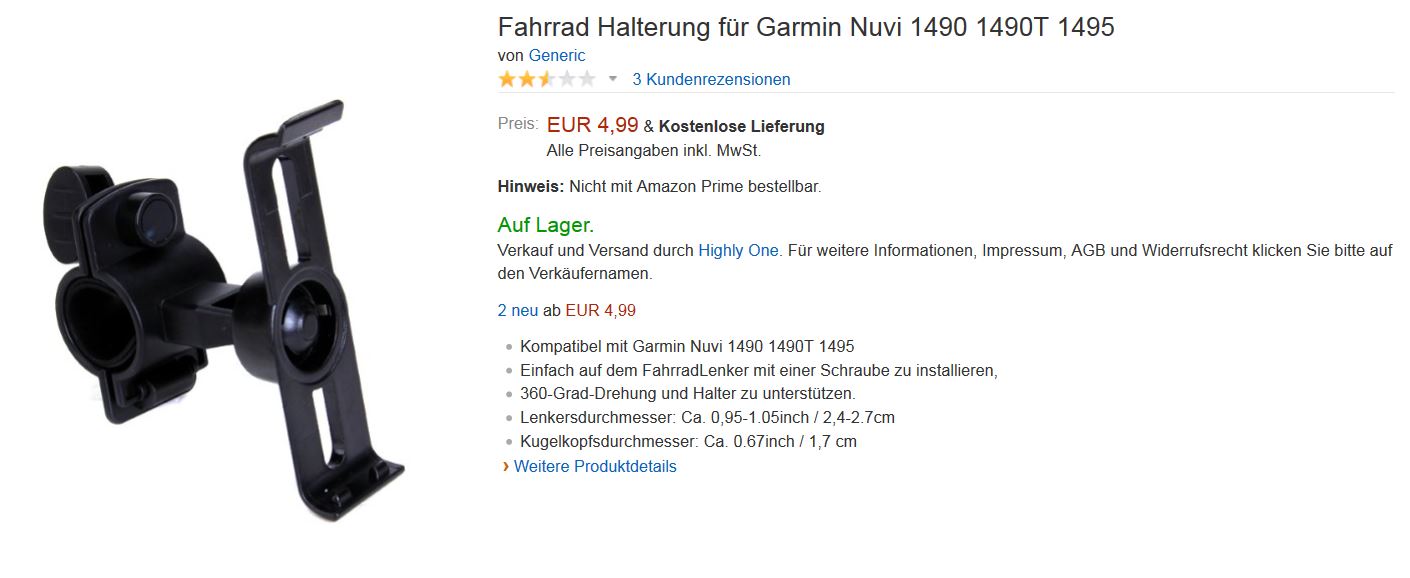
Task: Open the Highly One seller link
Action: click(x=738, y=250)
